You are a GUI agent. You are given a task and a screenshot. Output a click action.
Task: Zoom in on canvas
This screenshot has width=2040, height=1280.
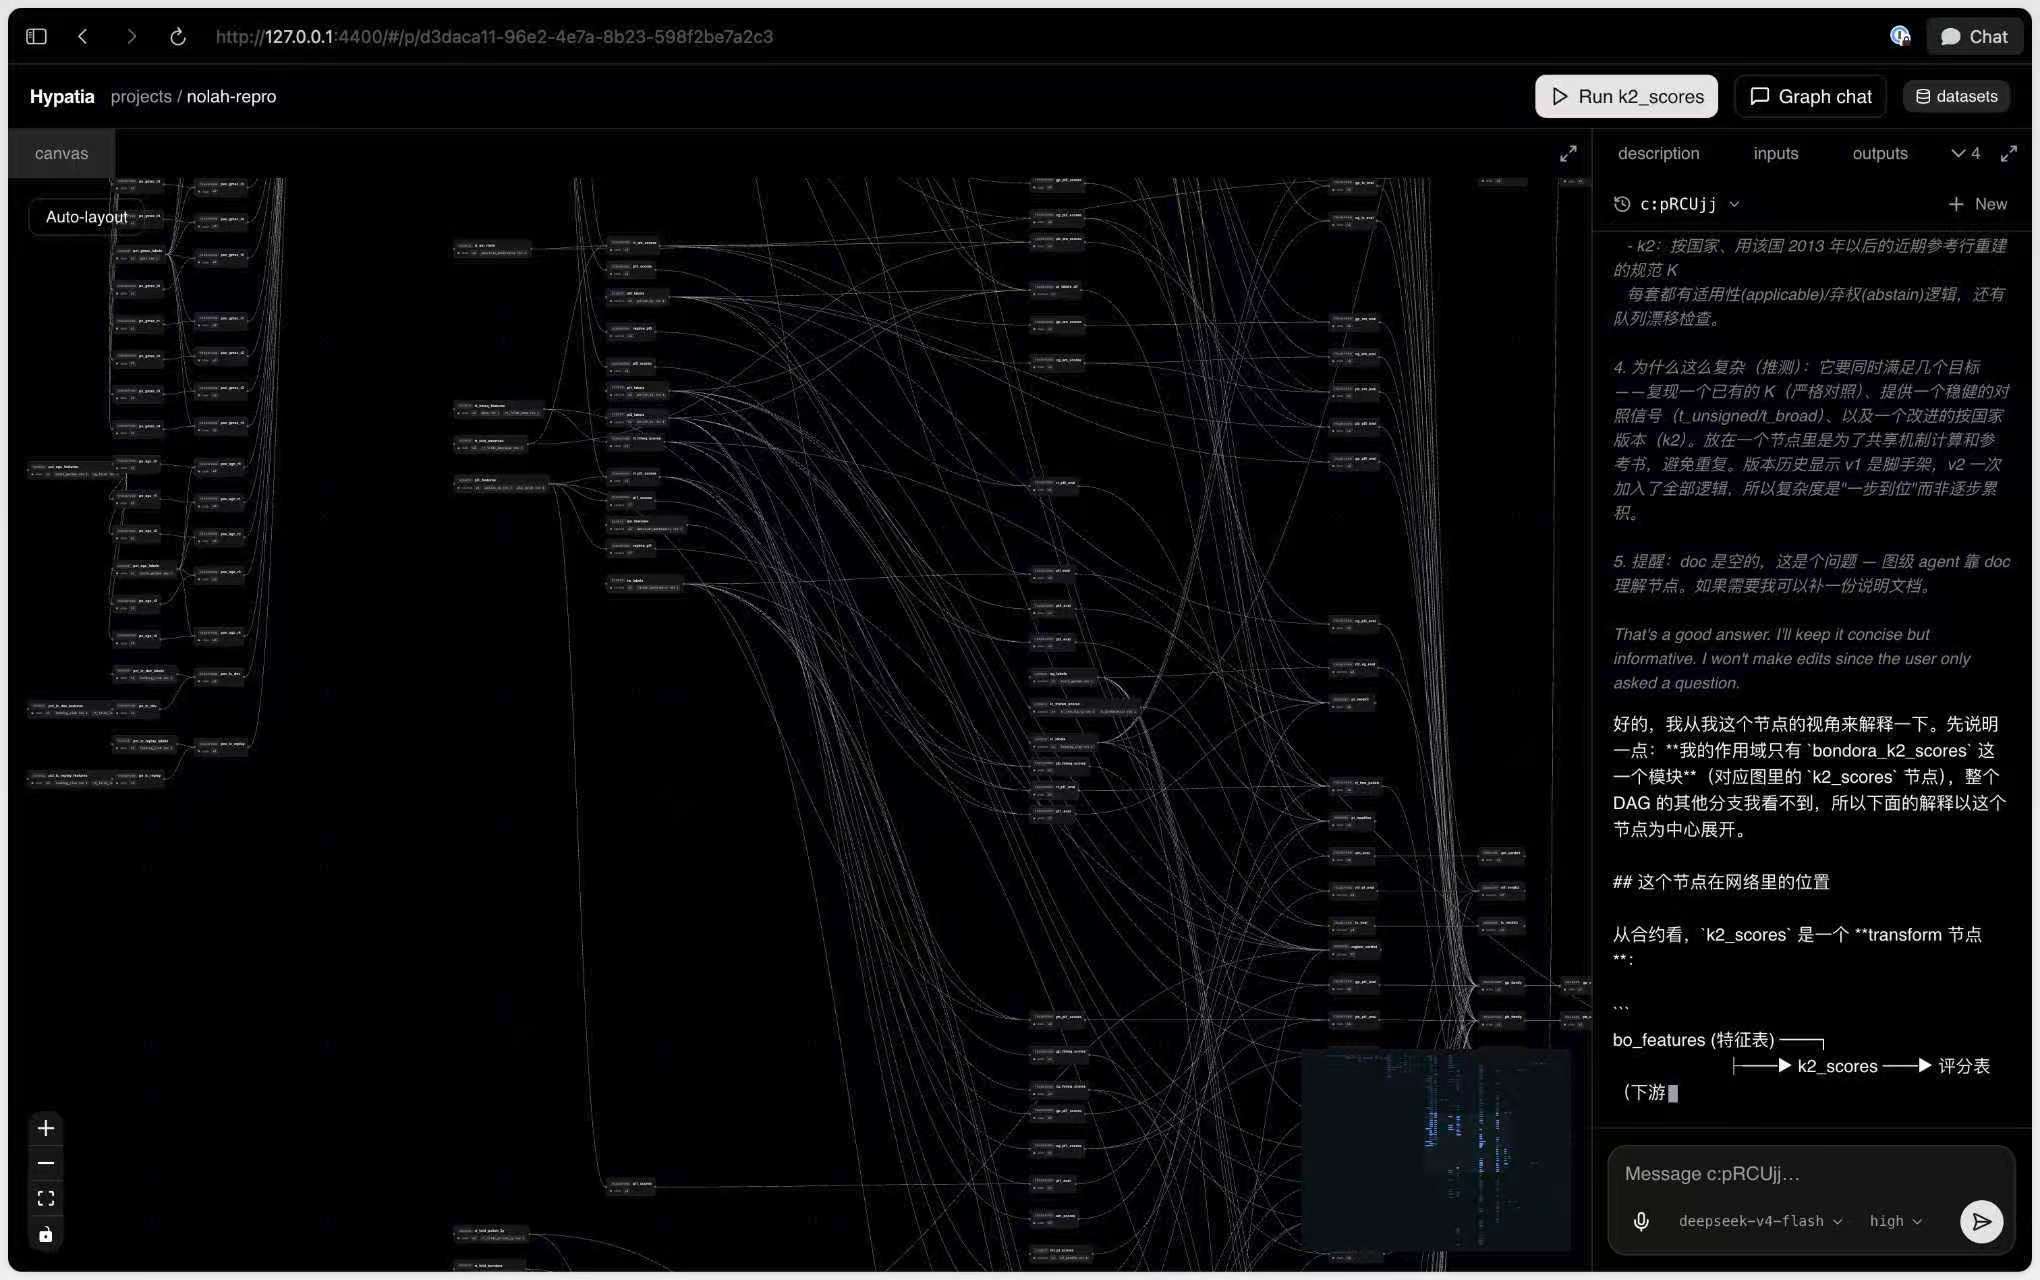(x=45, y=1128)
